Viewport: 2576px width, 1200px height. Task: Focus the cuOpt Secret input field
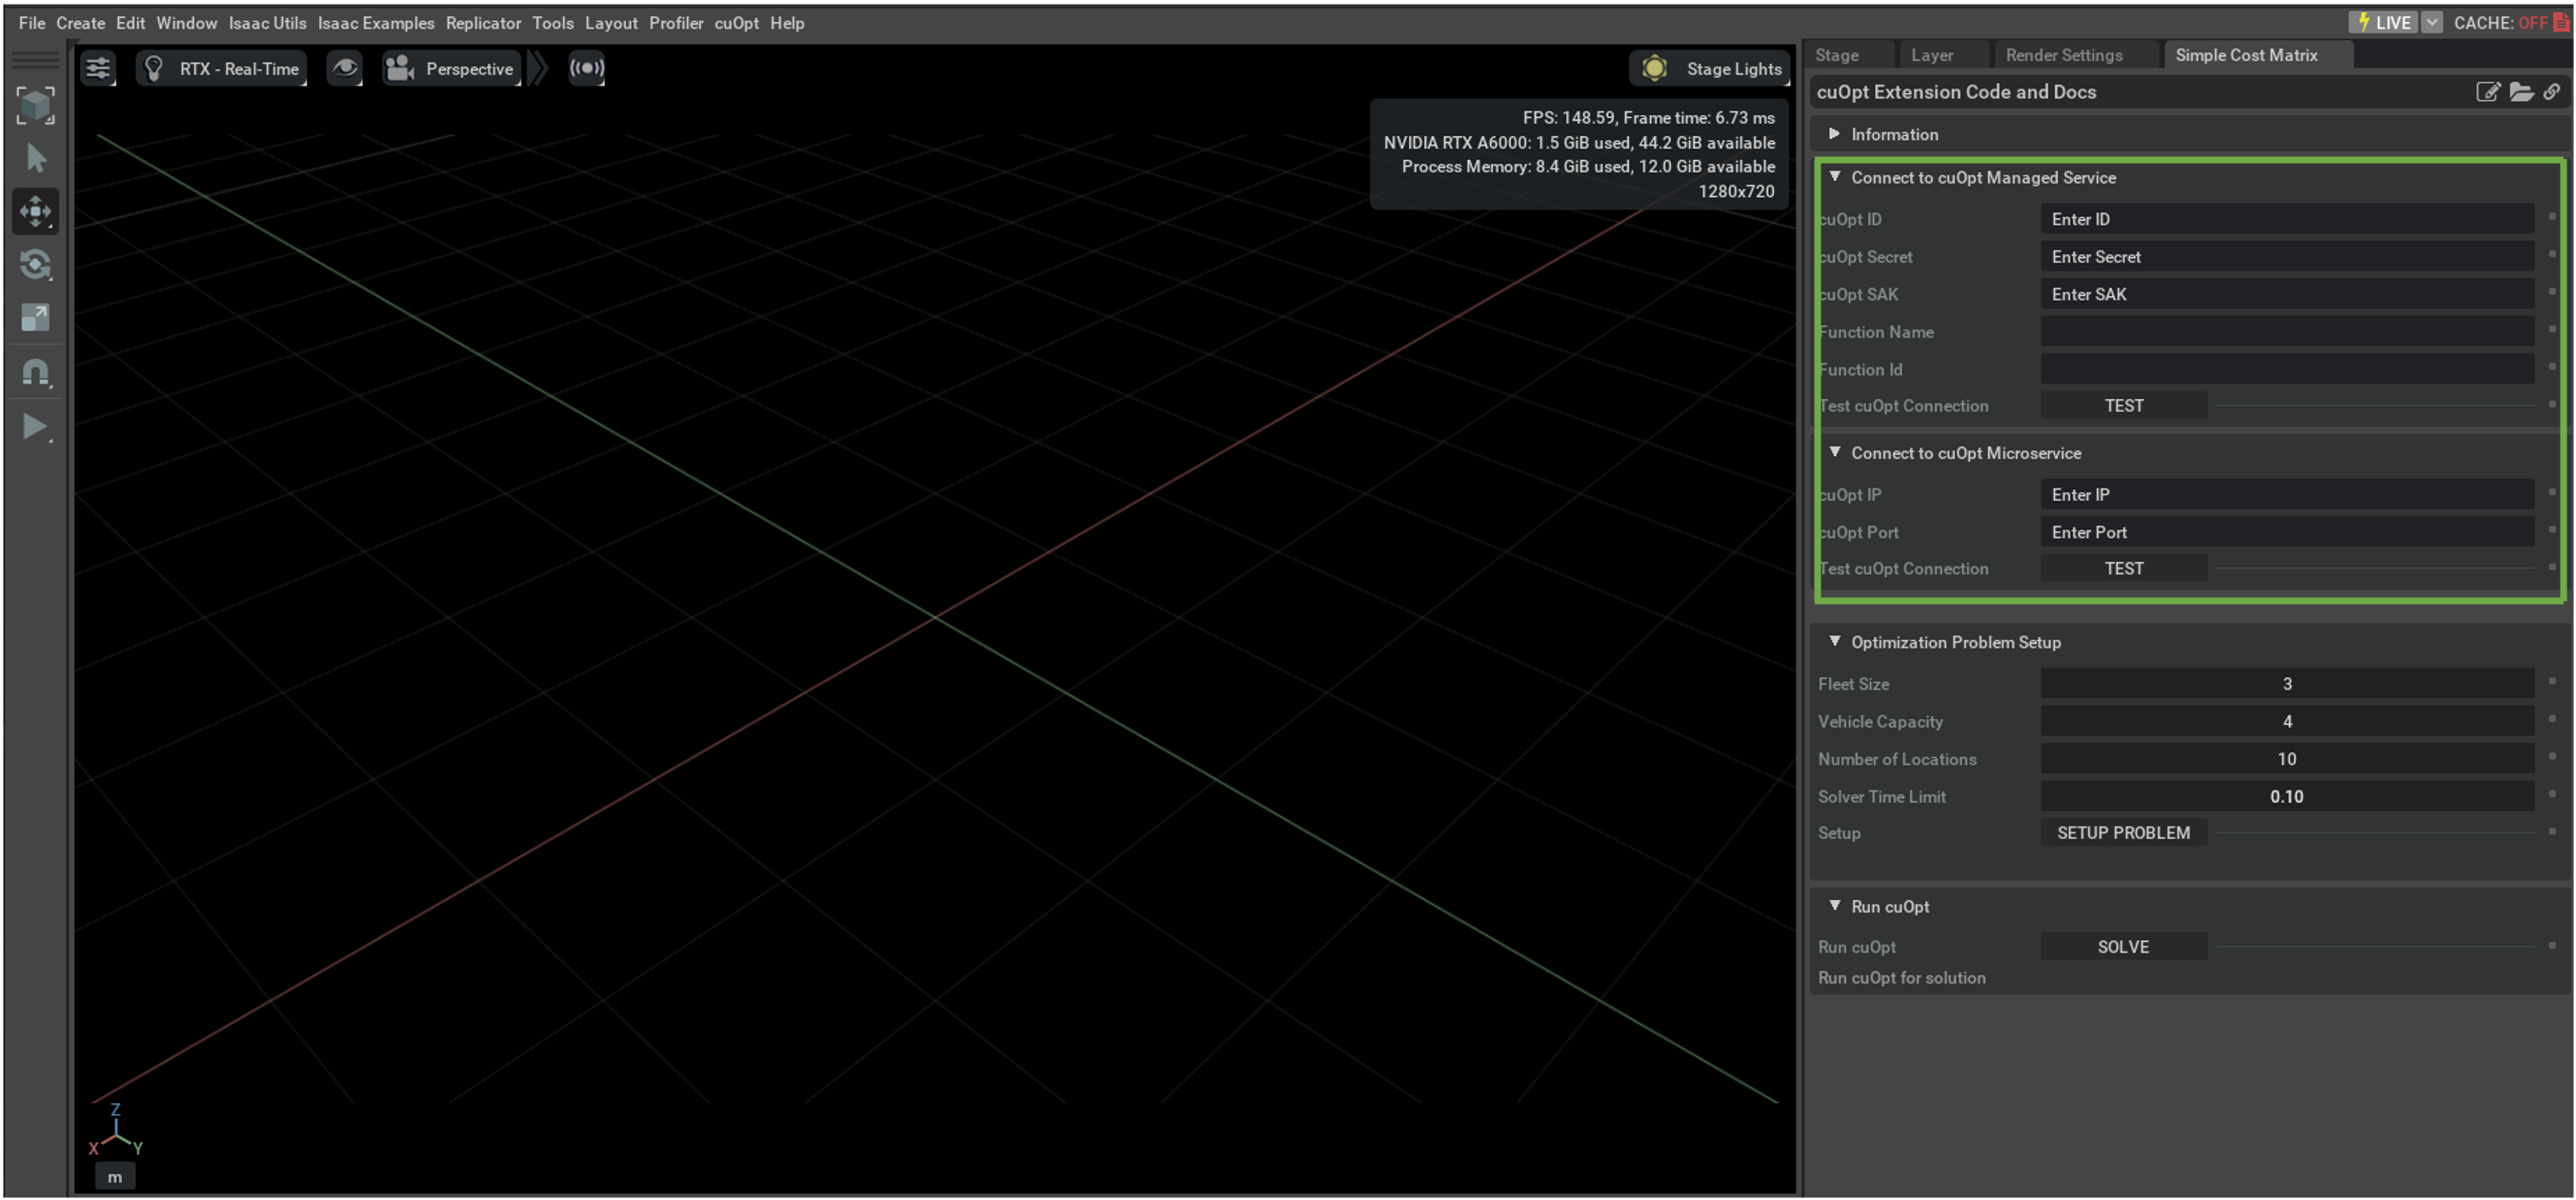2287,257
